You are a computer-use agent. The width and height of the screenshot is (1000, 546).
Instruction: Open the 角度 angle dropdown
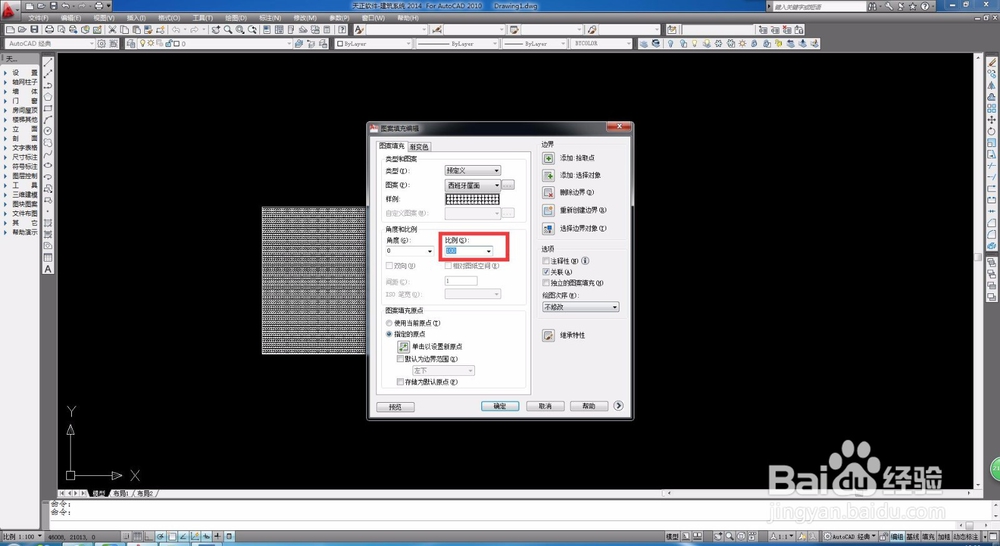(409, 251)
